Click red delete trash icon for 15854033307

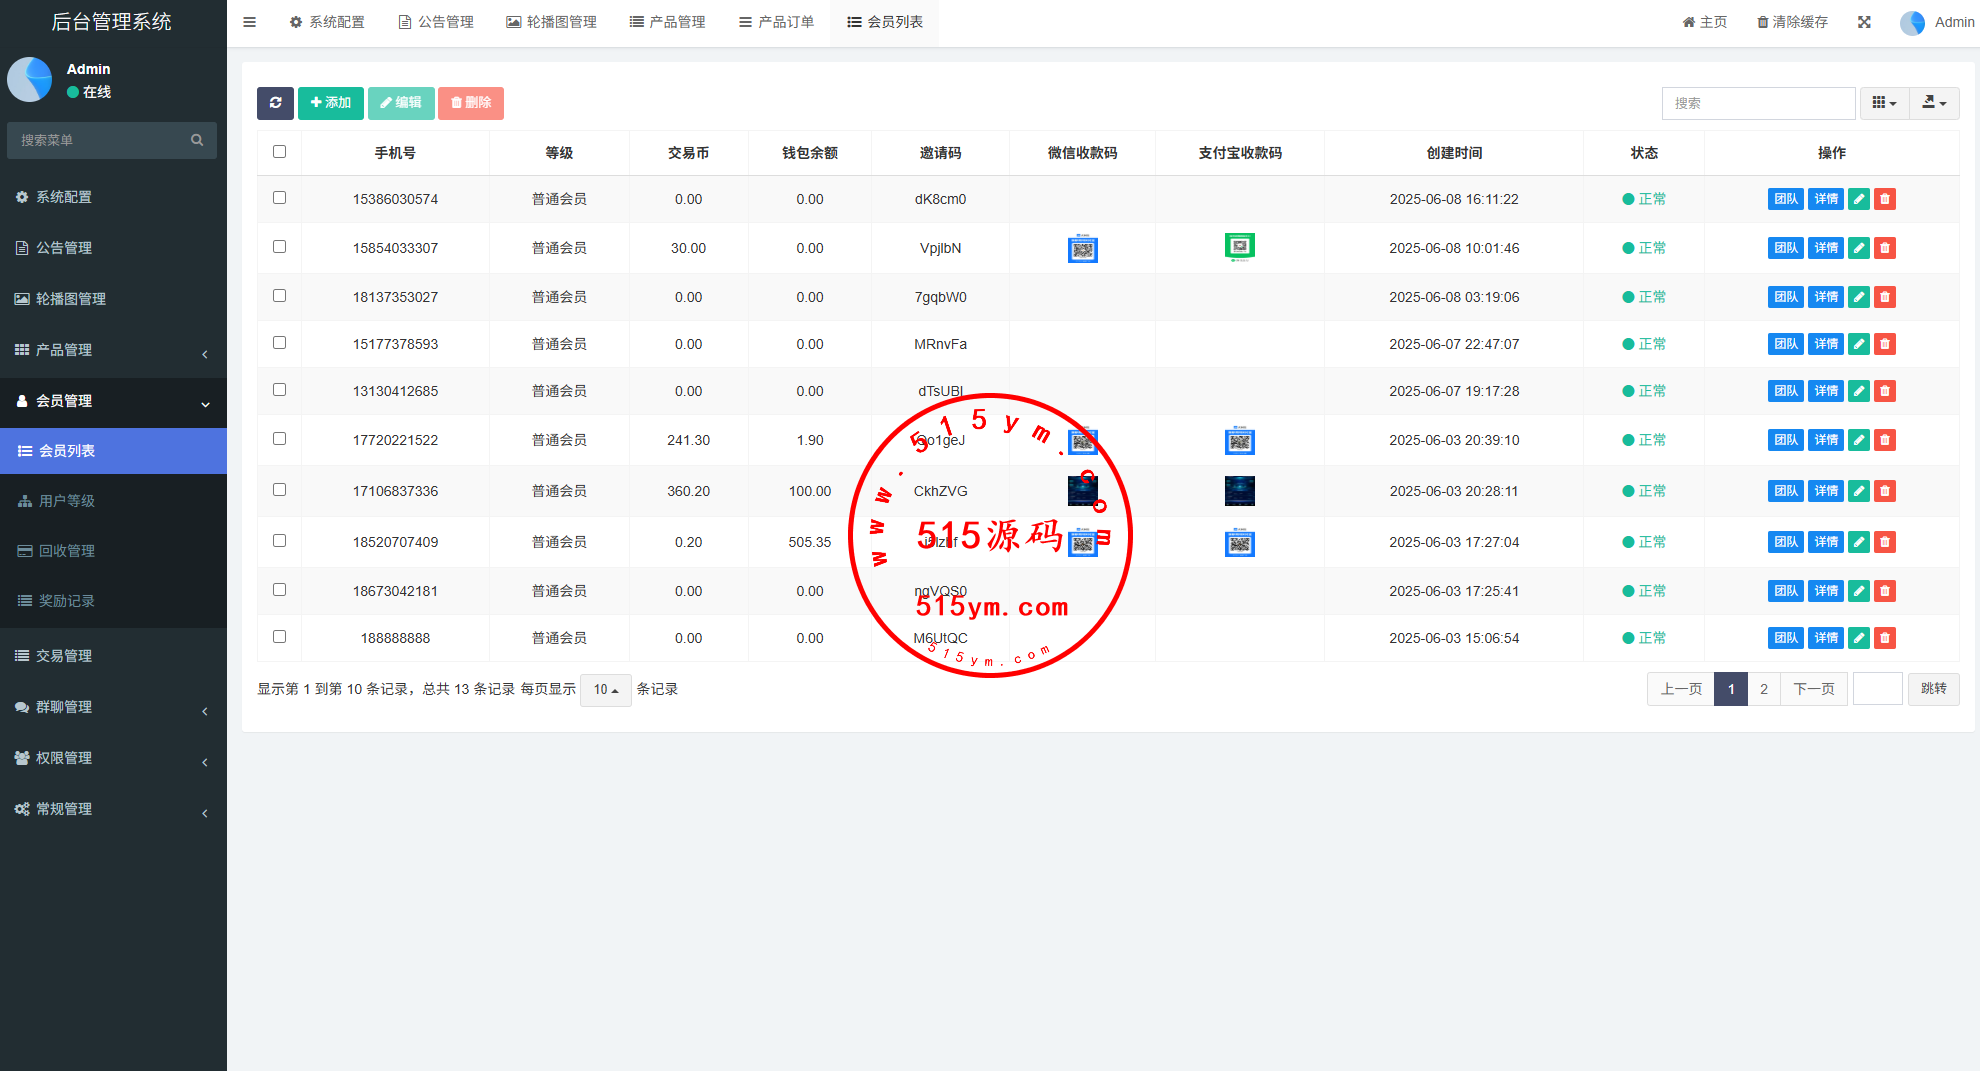[x=1884, y=248]
